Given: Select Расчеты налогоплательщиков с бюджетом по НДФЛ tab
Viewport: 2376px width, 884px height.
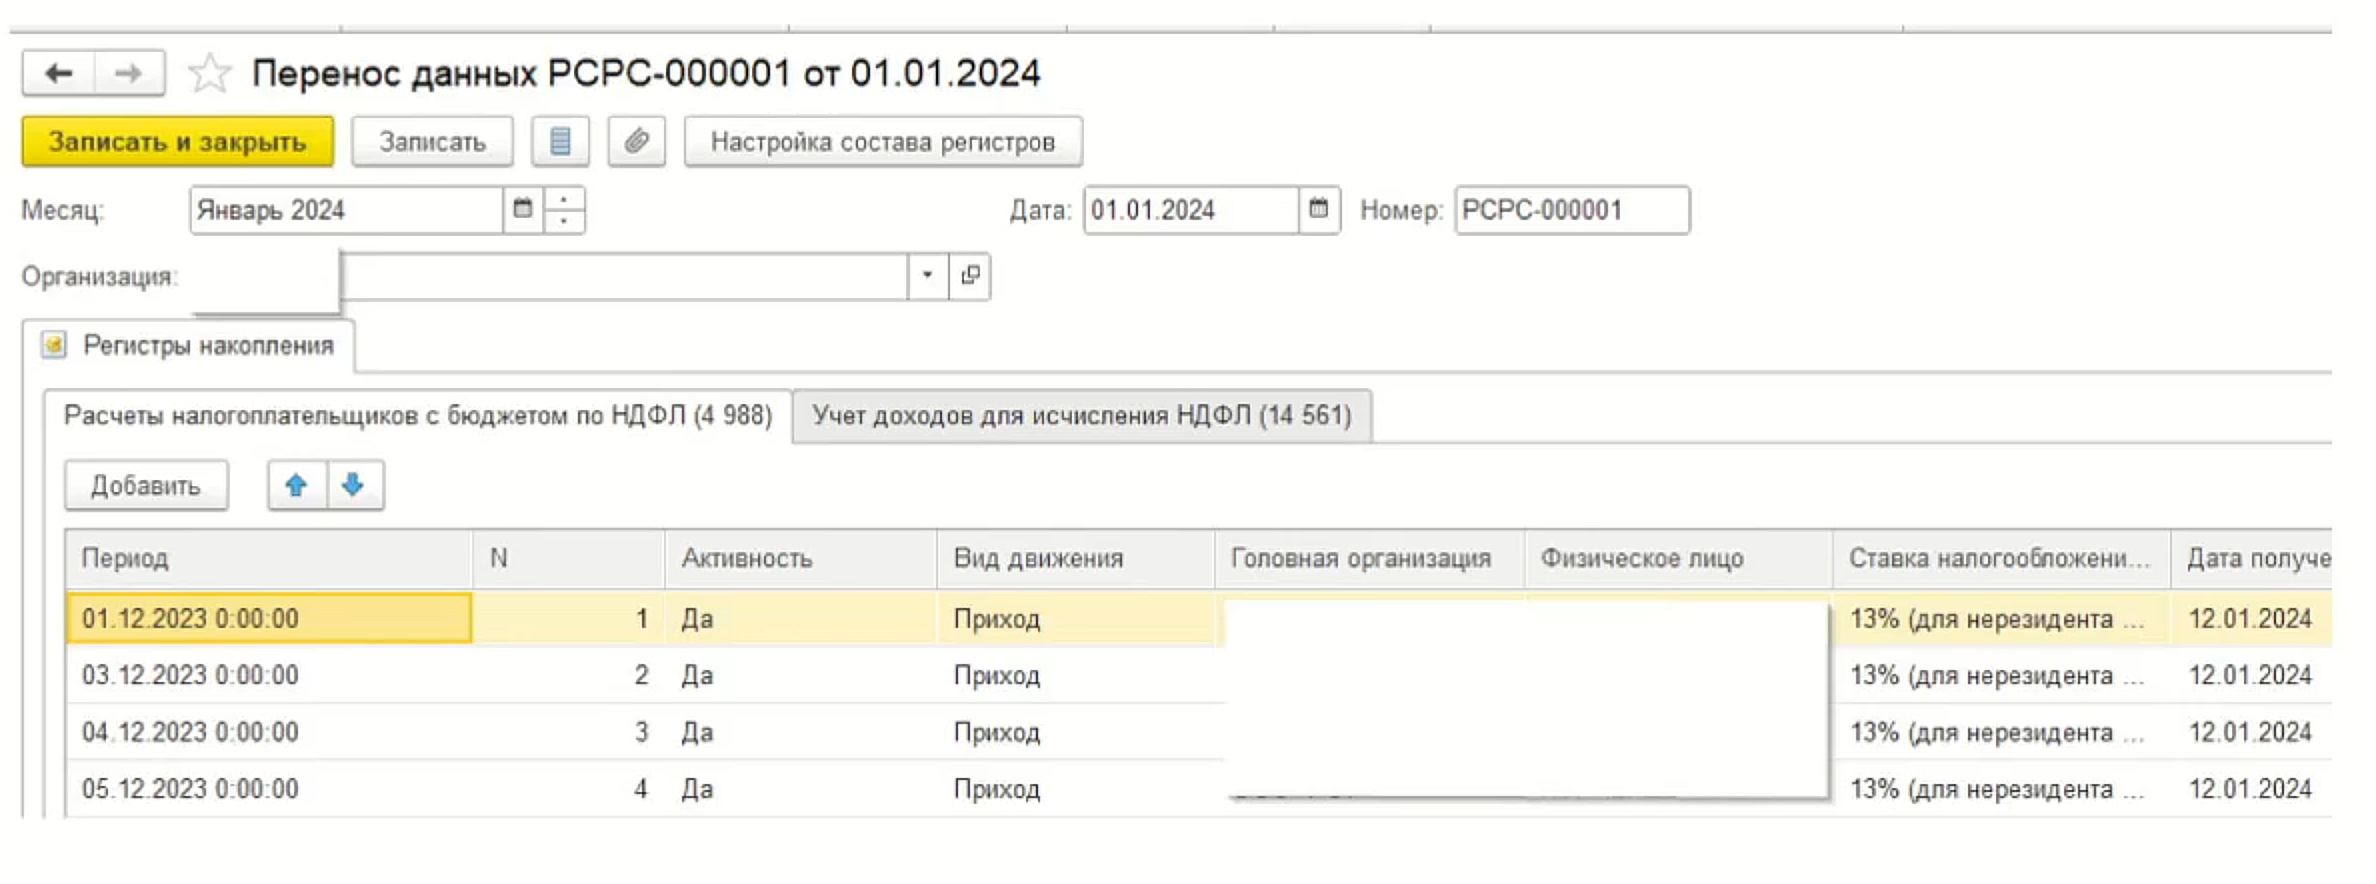Looking at the screenshot, I should (417, 416).
